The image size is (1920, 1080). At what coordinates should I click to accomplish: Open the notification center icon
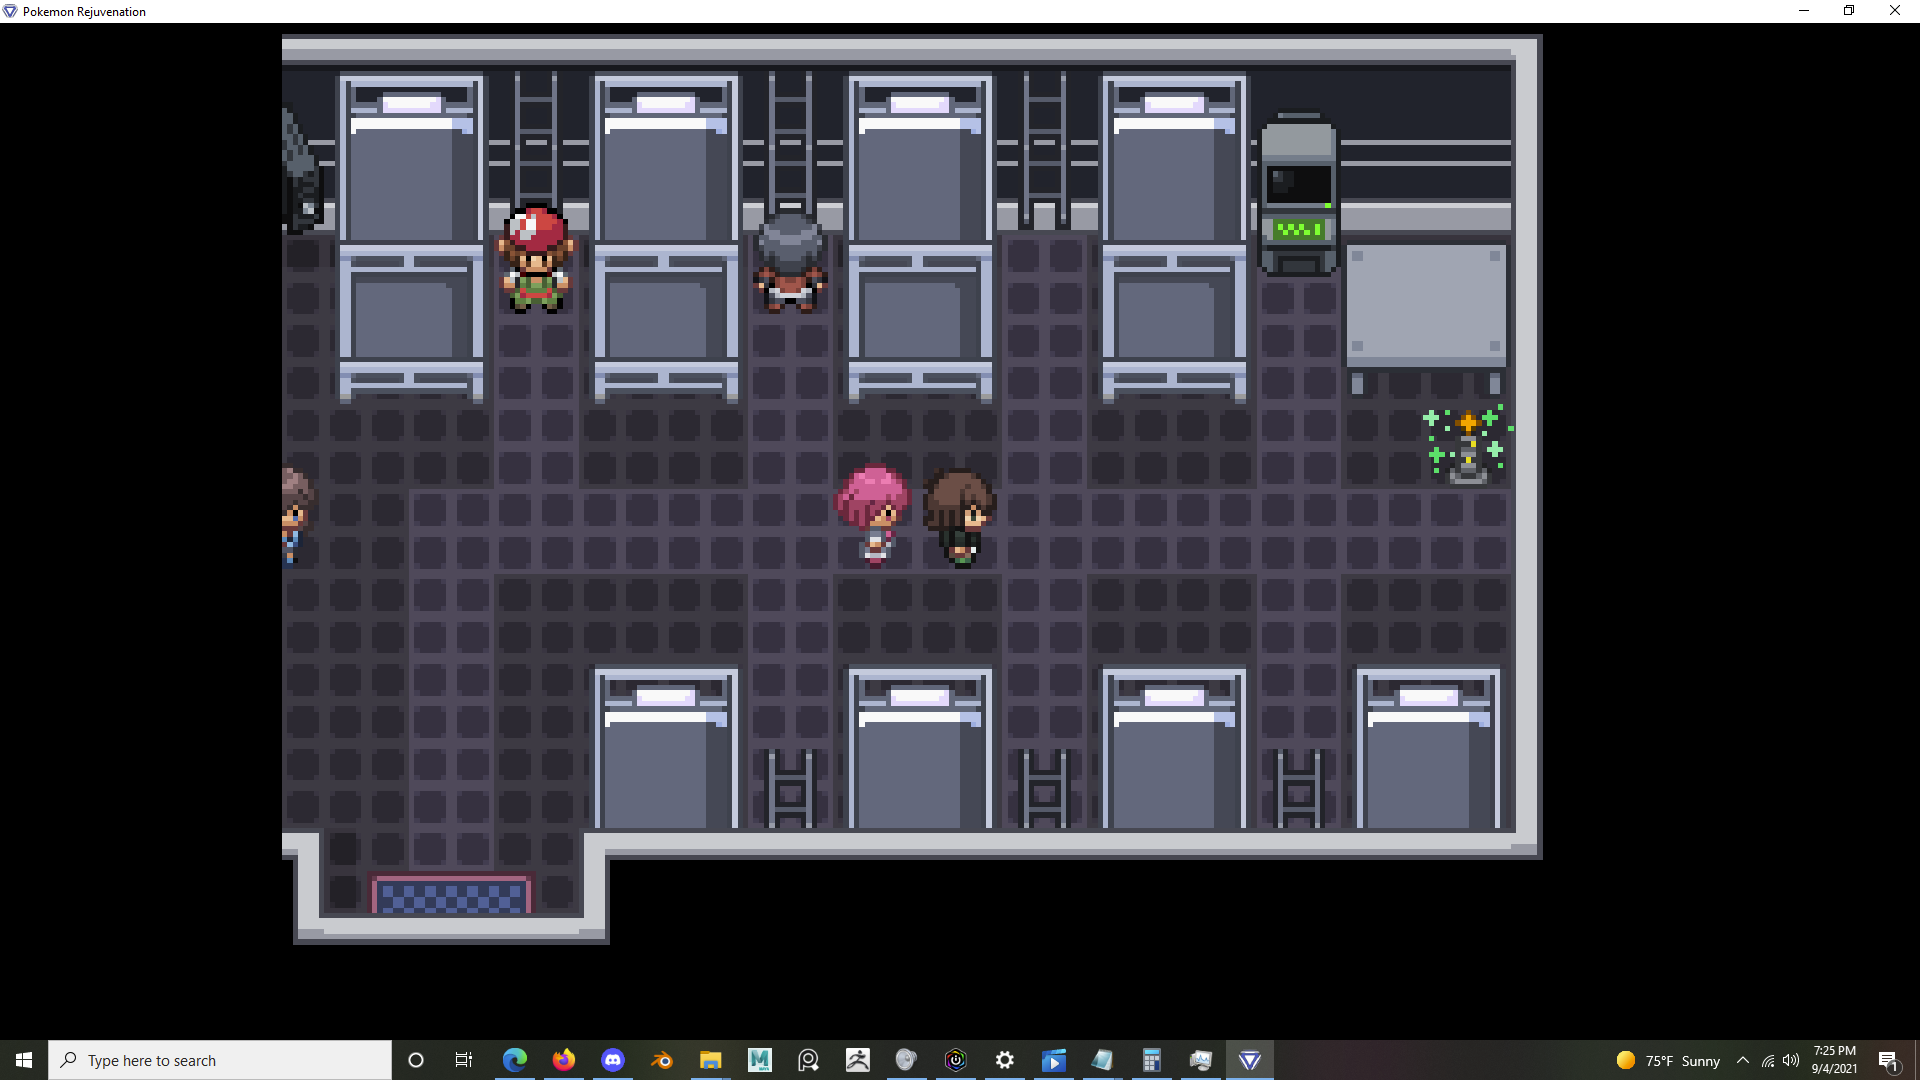pos(1888,1060)
